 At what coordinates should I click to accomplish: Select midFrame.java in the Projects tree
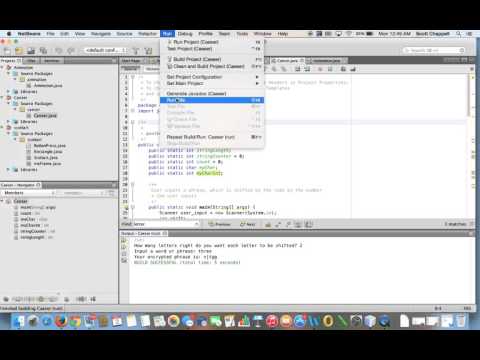tap(47, 164)
